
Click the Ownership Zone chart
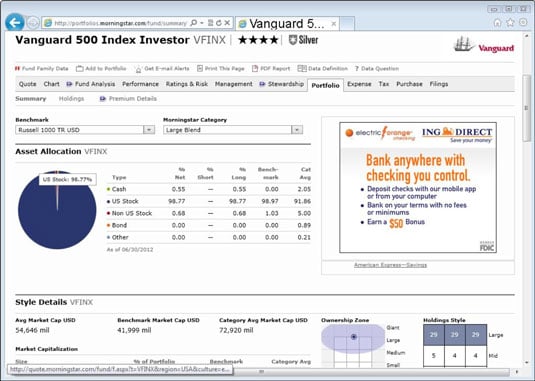353,345
